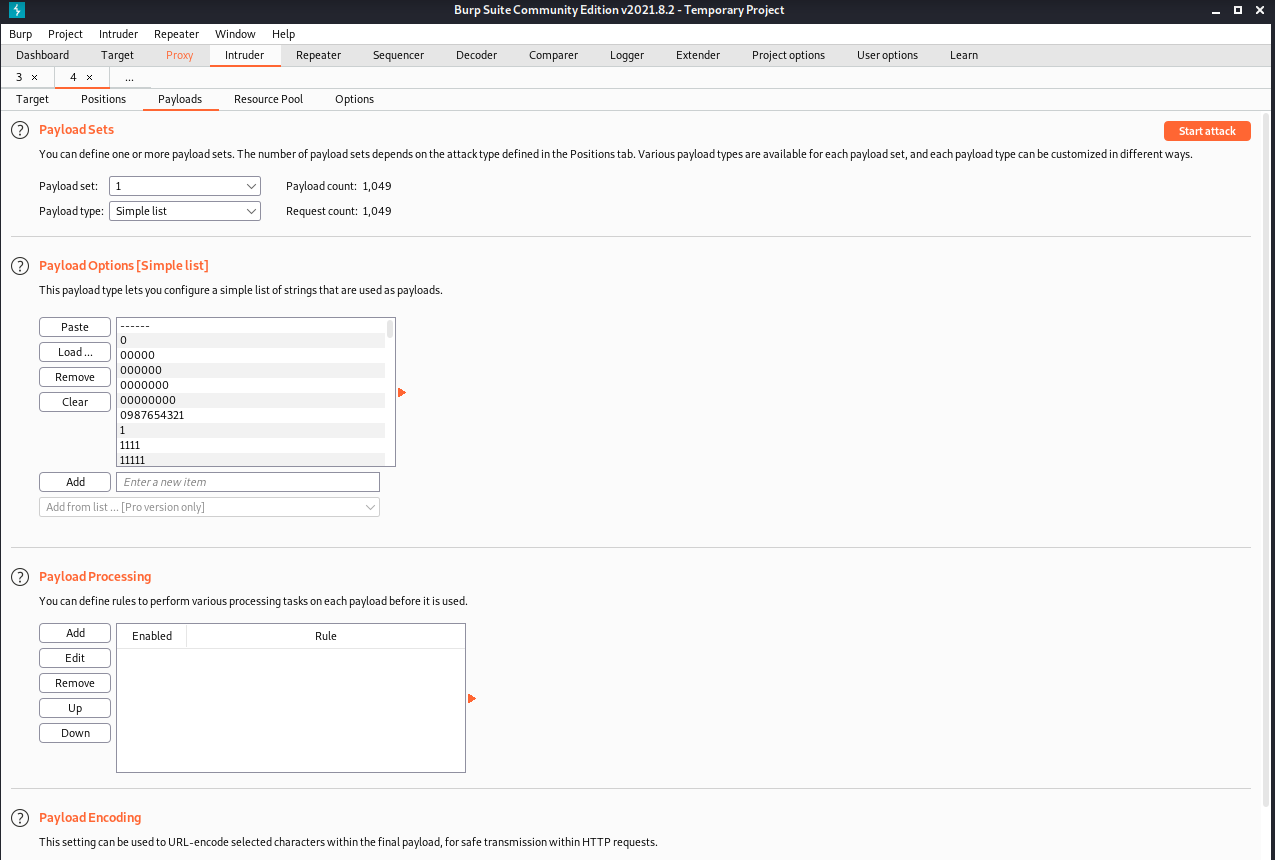Click the Enter a new item field
Viewport: 1275px width, 860px height.
[x=248, y=482]
